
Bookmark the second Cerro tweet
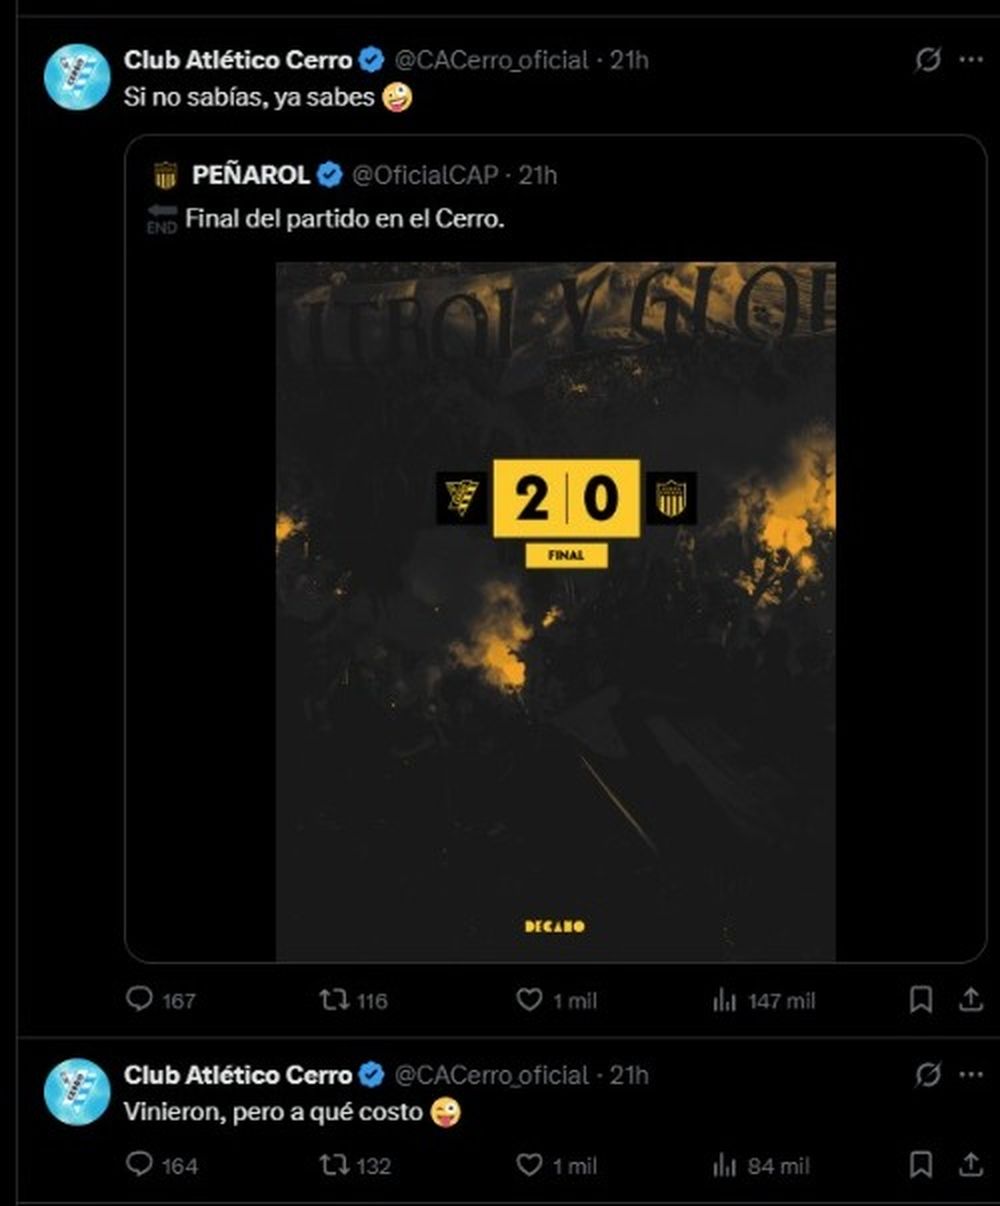pos(921,1164)
